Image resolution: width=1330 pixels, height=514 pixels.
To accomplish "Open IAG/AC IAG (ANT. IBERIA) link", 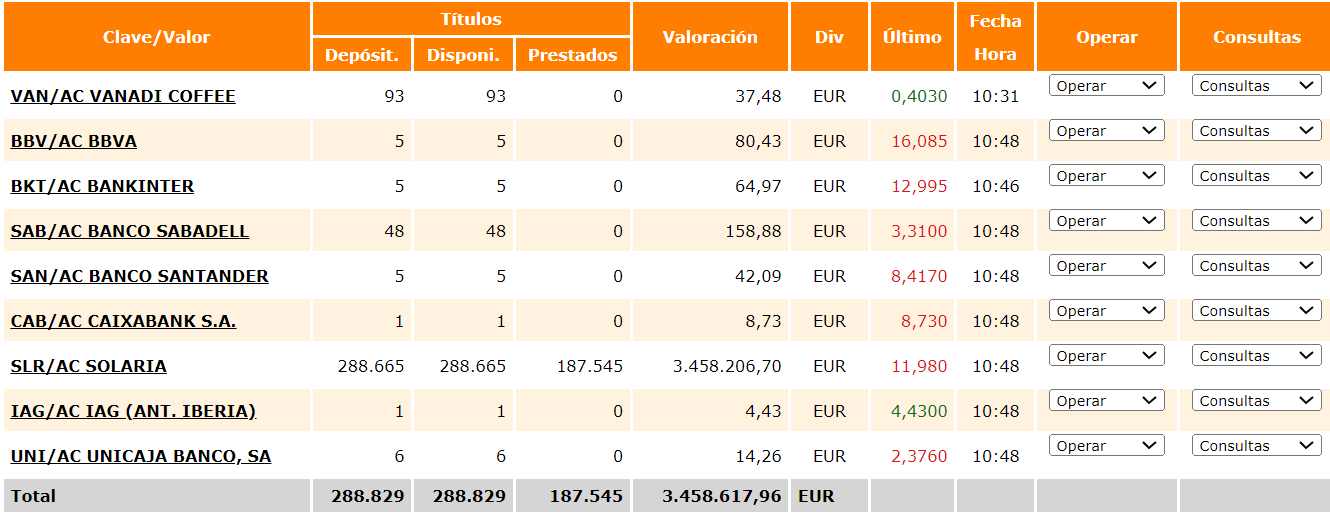I will pos(133,411).
